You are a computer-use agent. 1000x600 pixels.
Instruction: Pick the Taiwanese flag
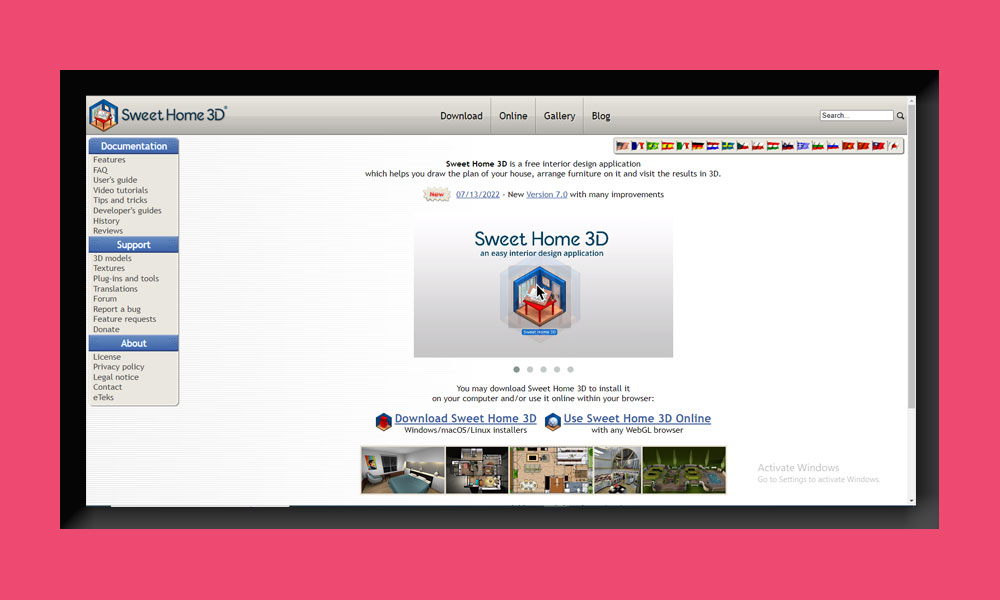pyautogui.click(x=878, y=146)
